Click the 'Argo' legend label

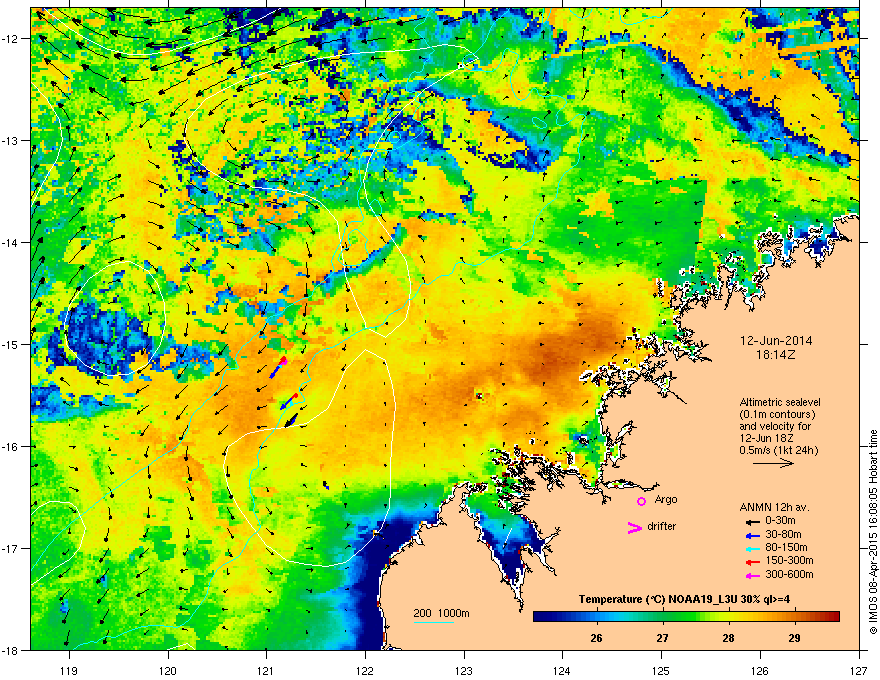click(666, 499)
